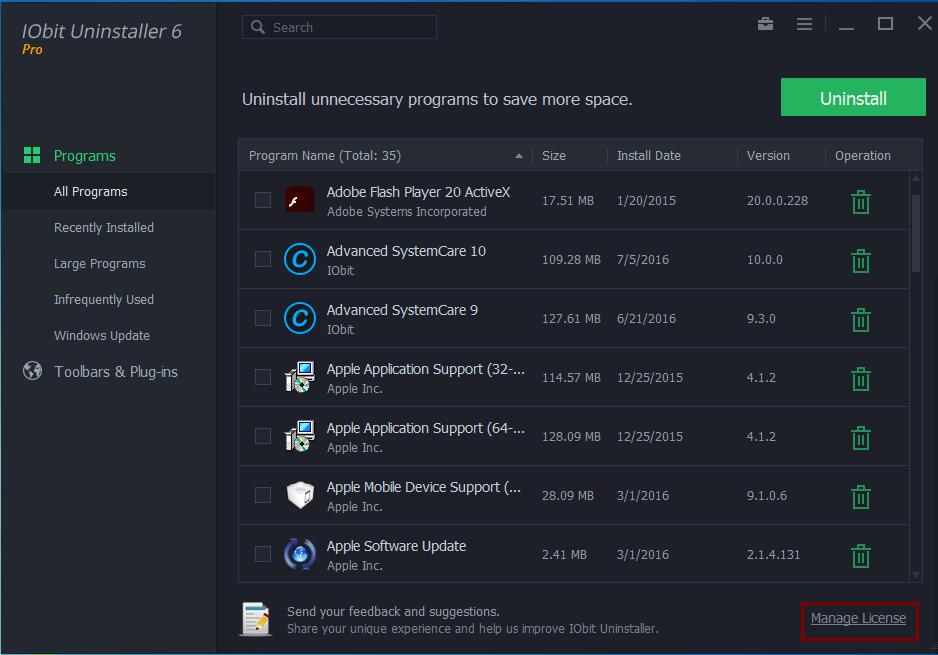Select the Advanced SystemCare 9 checkbox
Image resolution: width=938 pixels, height=655 pixels.
(x=263, y=318)
